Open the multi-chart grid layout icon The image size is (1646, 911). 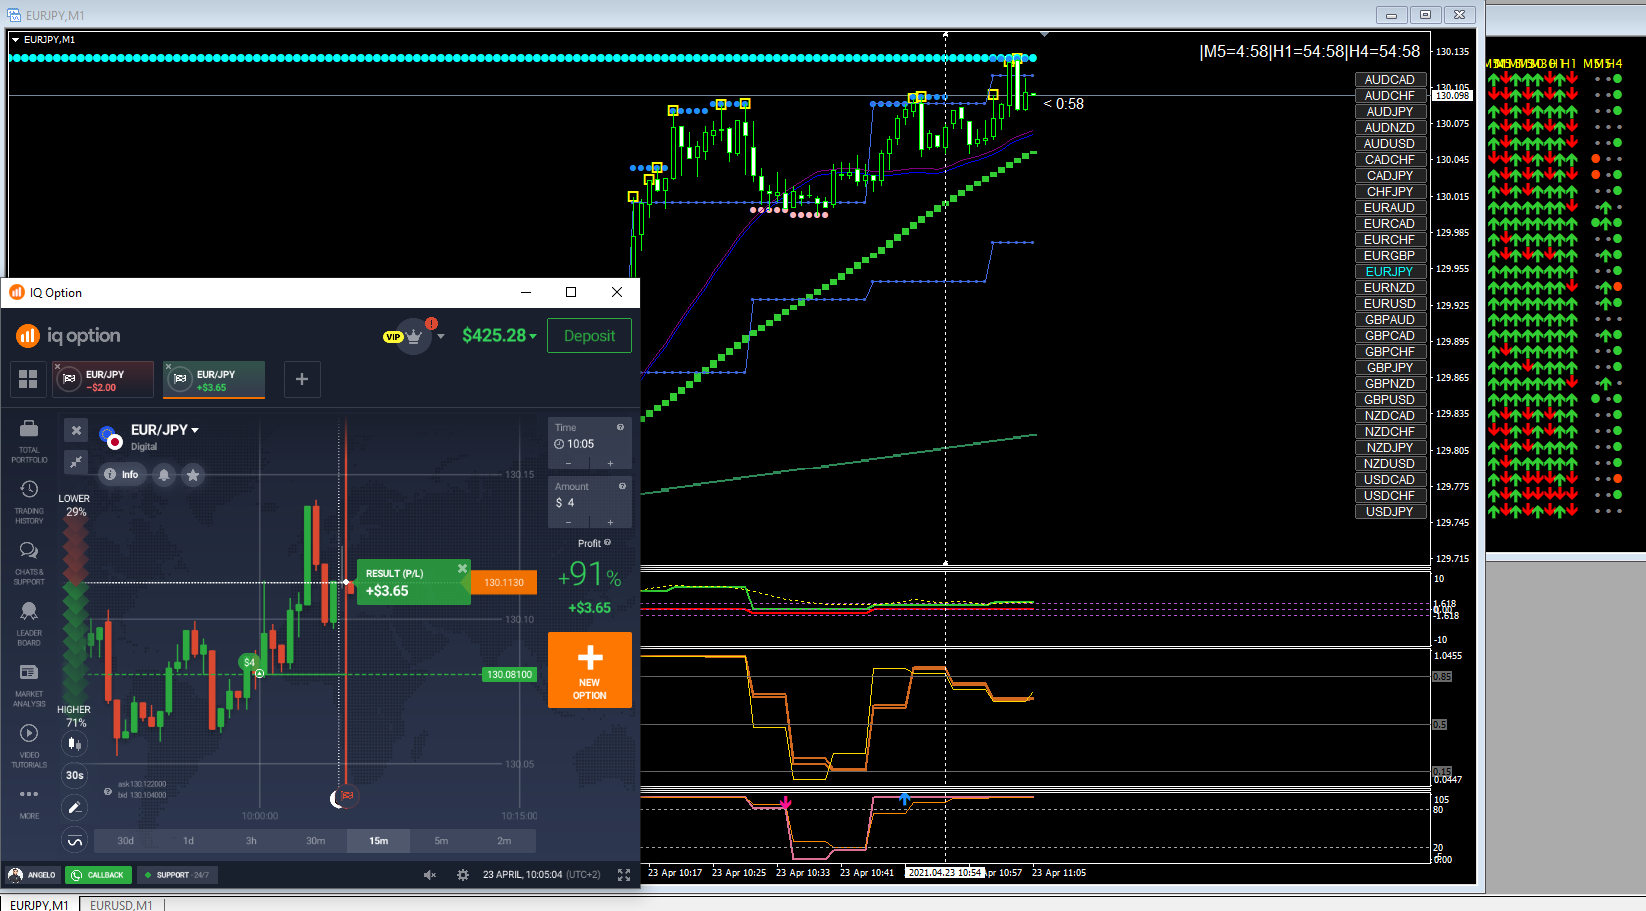pyautogui.click(x=28, y=379)
